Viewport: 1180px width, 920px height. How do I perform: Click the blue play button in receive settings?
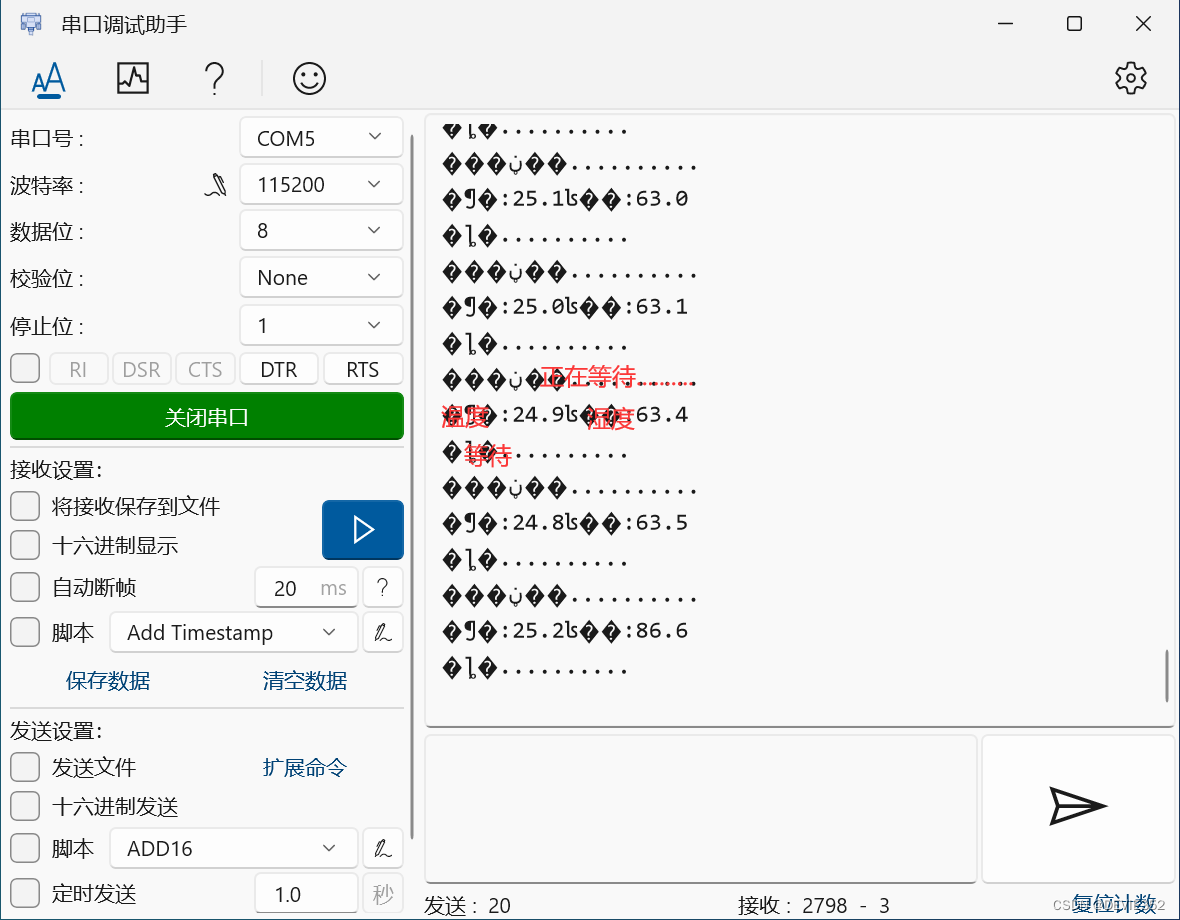[x=362, y=529]
